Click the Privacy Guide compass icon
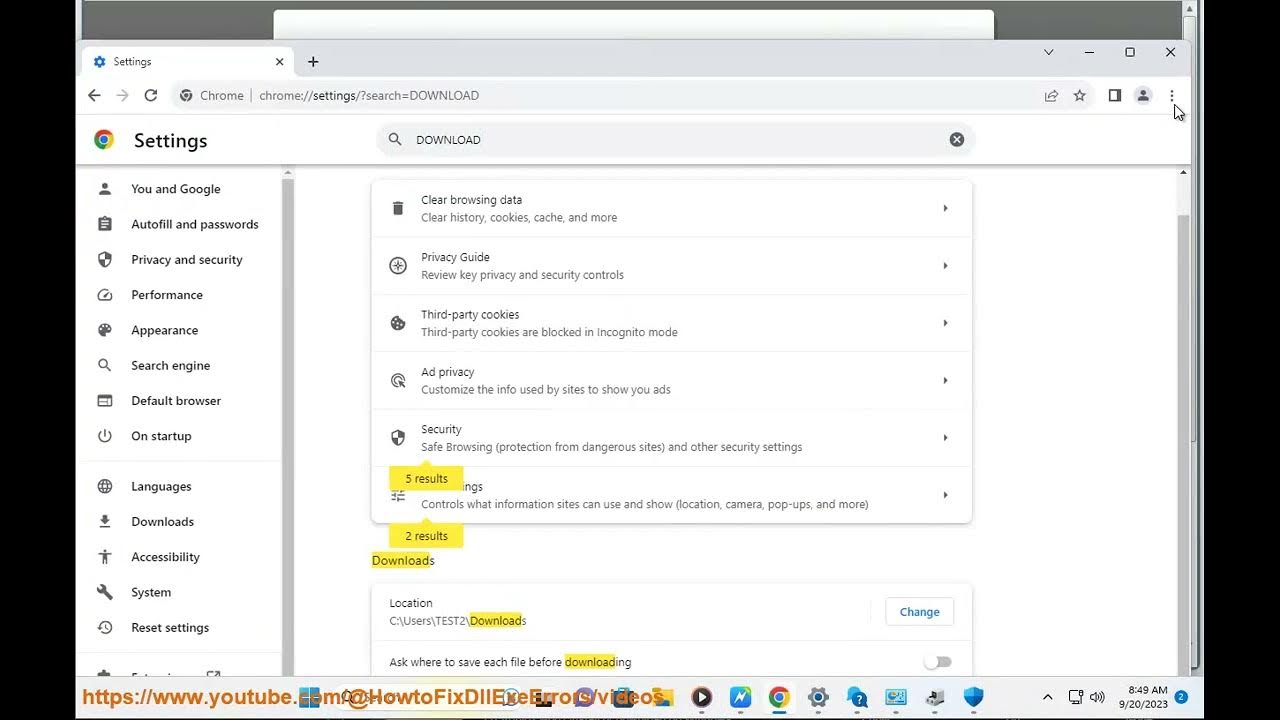The width and height of the screenshot is (1280, 720). 398,266
